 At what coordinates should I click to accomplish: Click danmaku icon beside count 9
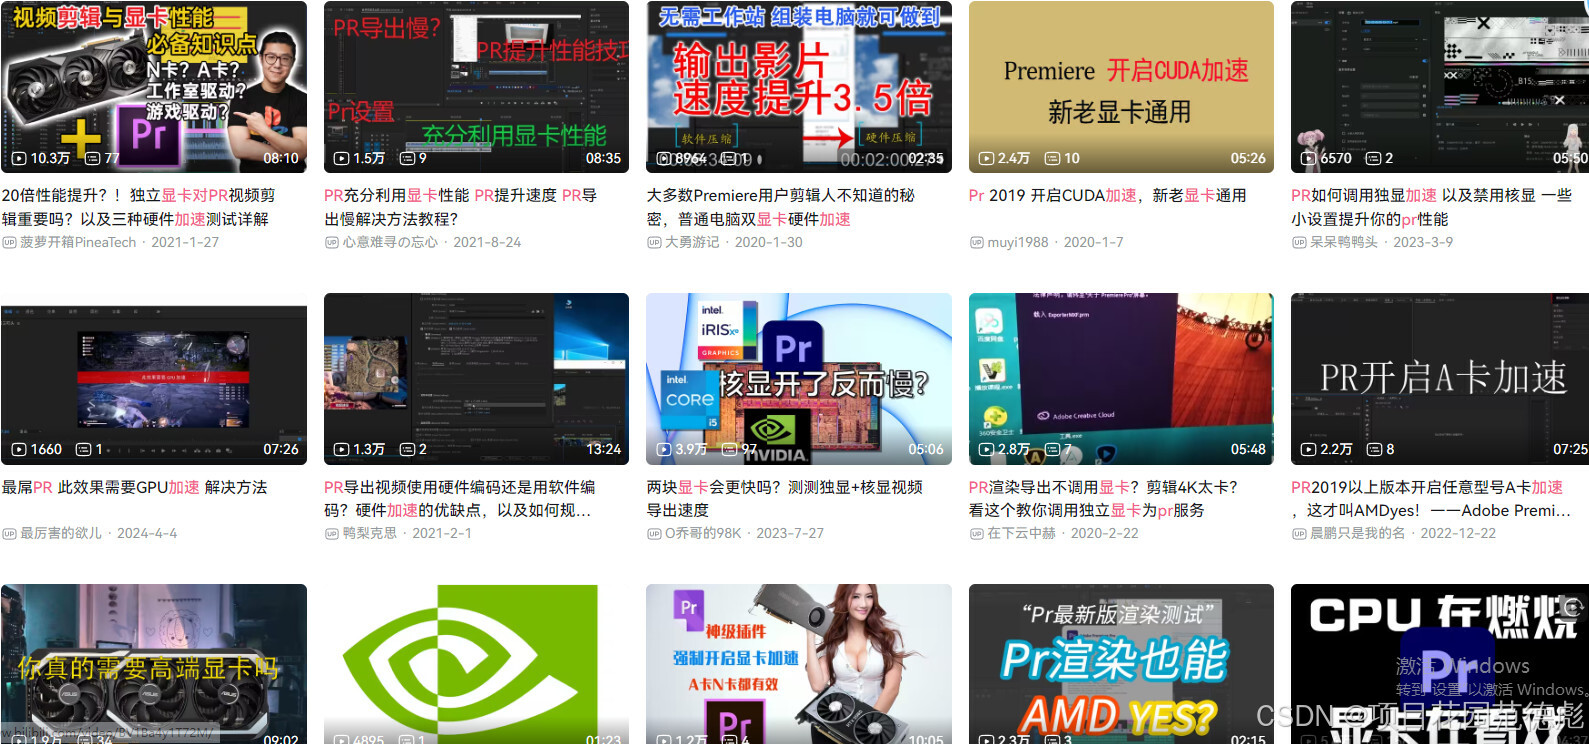(407, 158)
